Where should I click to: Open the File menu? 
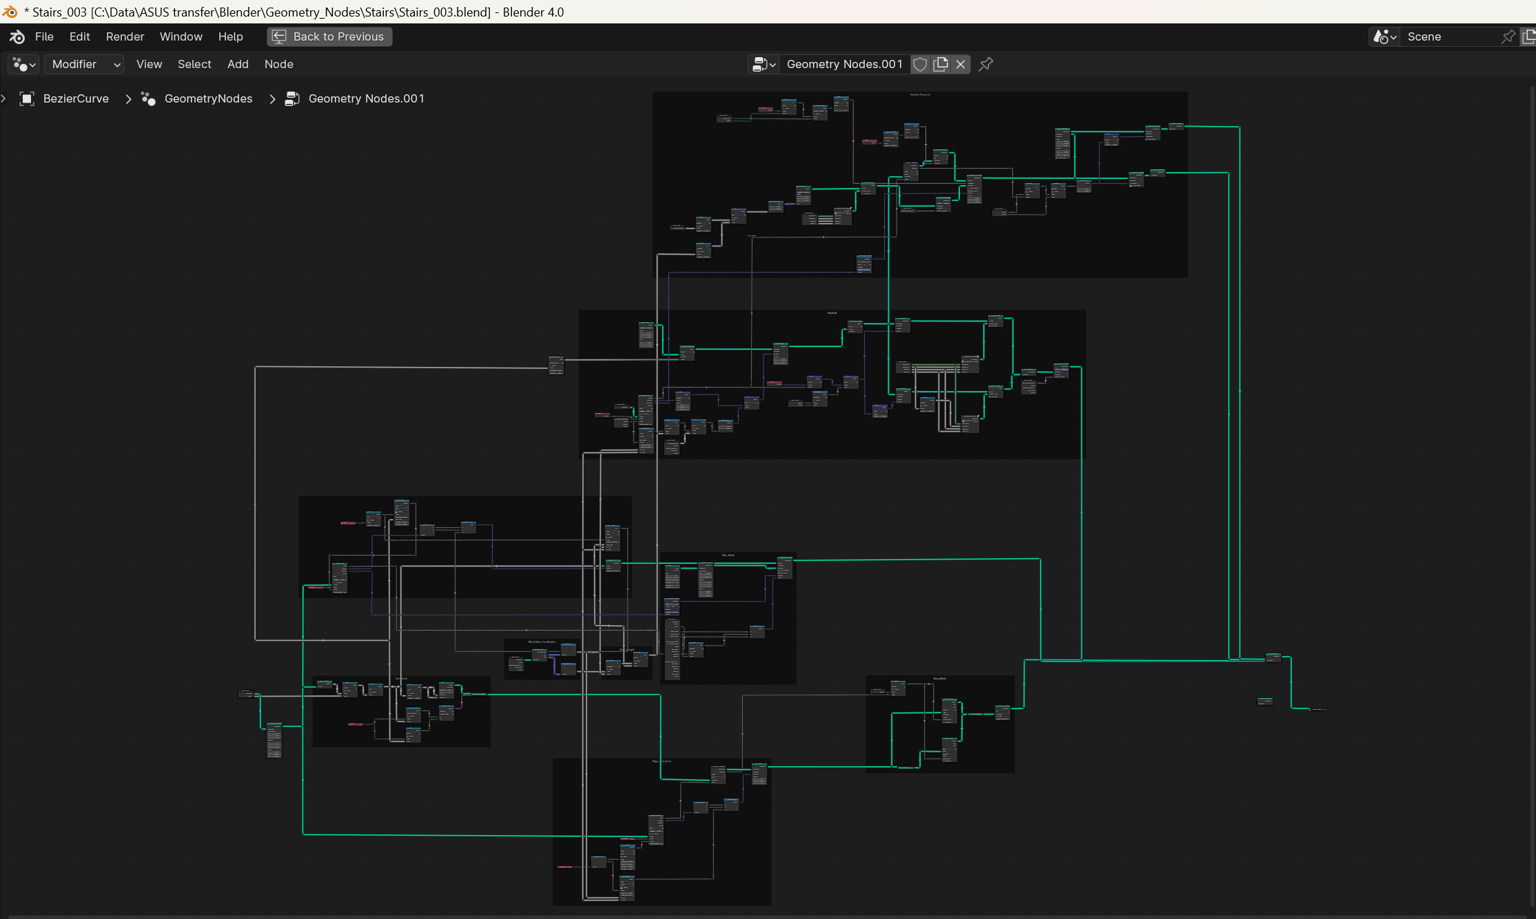(44, 37)
